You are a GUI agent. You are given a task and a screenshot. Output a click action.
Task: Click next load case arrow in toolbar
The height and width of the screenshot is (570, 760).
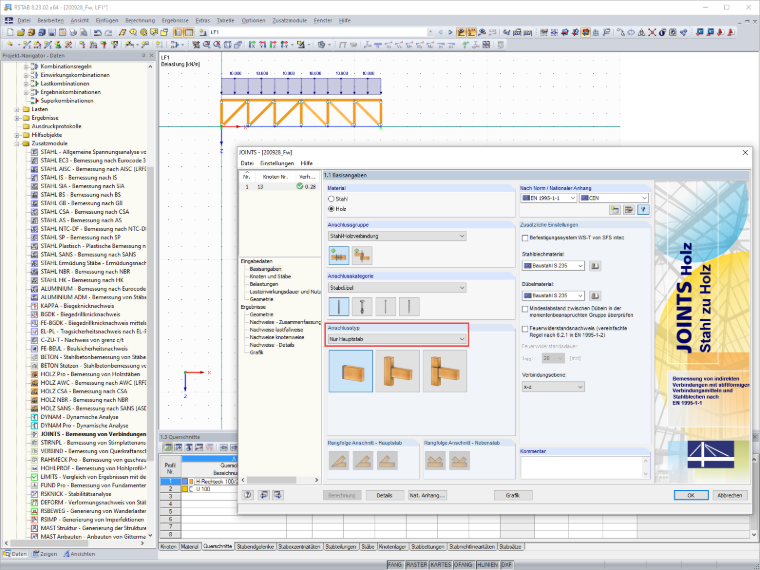point(450,32)
